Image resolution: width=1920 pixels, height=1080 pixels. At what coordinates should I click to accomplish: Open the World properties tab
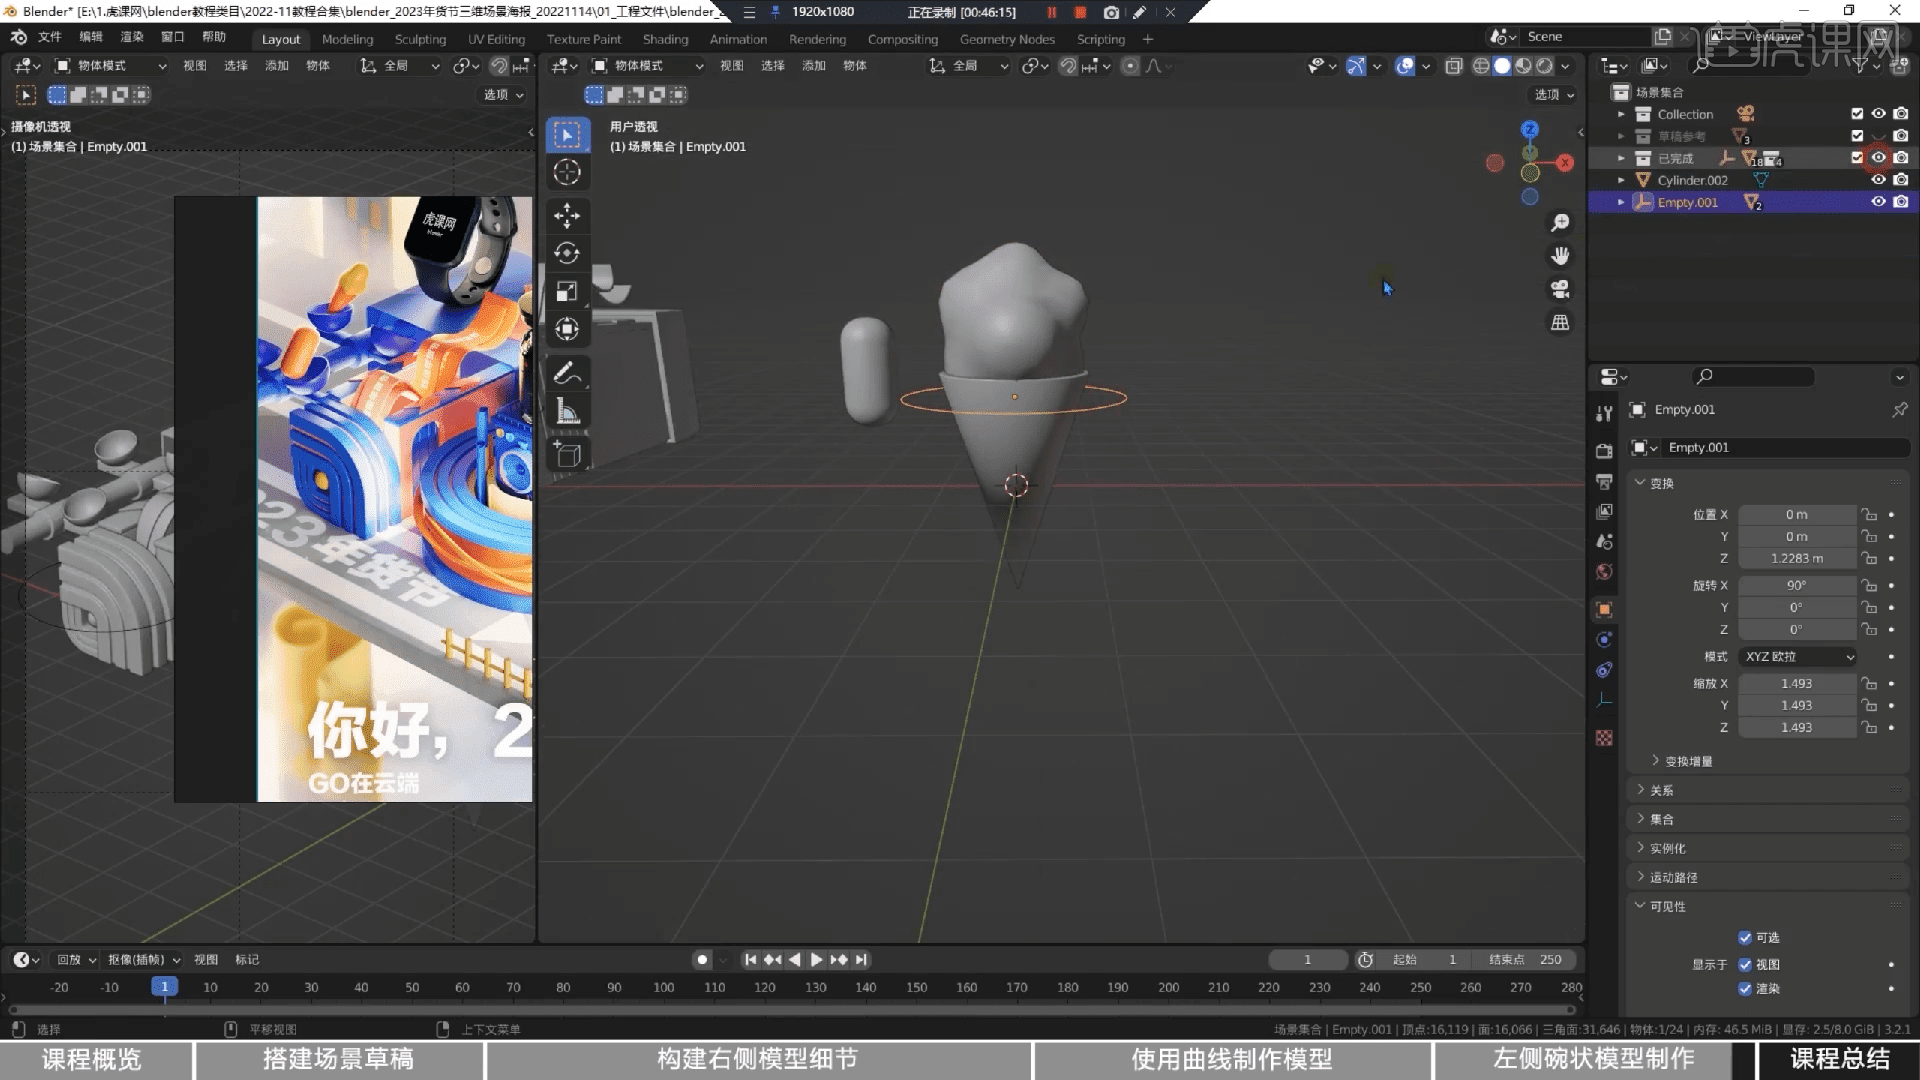point(1604,572)
